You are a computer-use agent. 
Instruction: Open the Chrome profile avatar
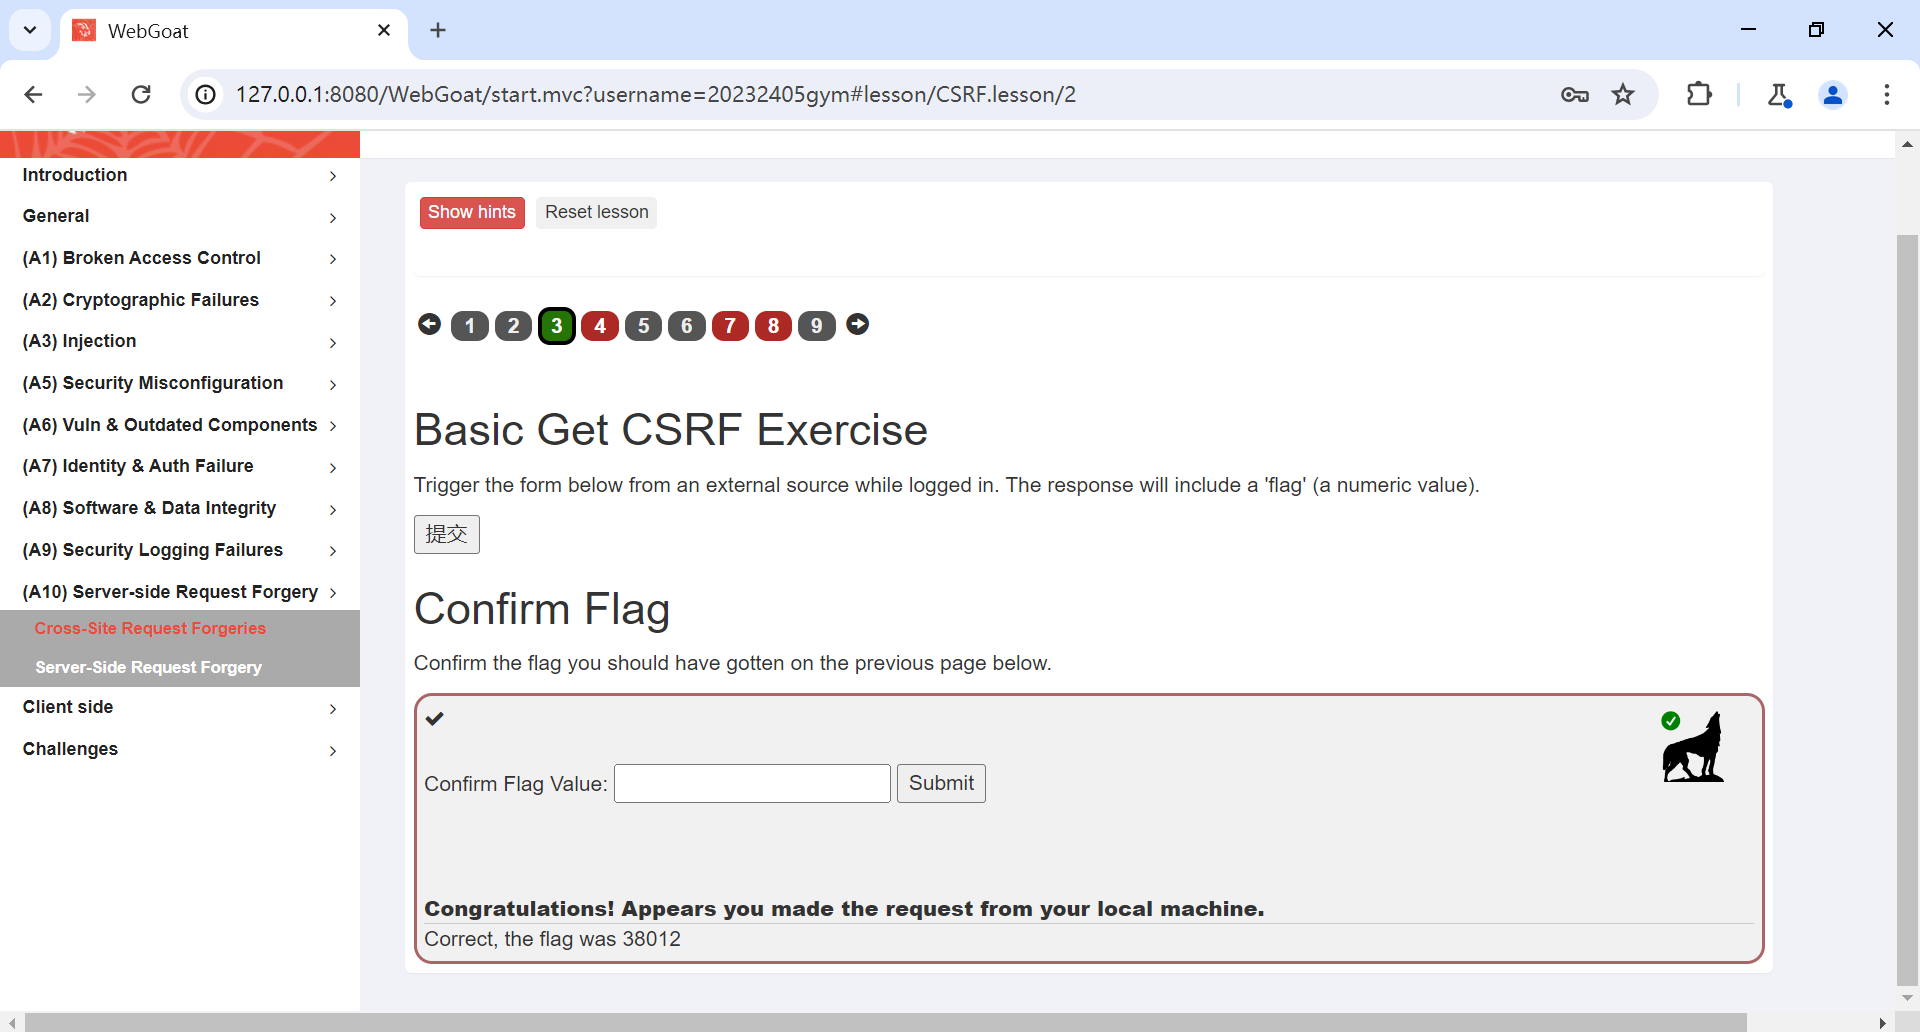click(x=1833, y=94)
